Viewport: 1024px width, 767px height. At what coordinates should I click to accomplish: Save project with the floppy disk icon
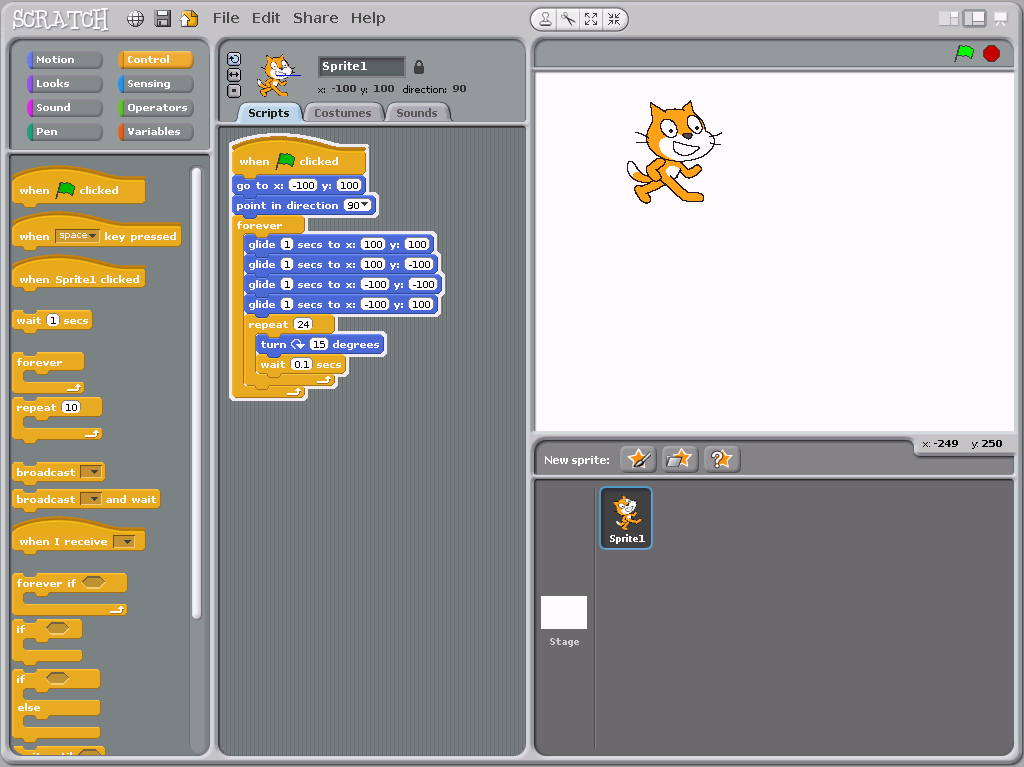pos(163,19)
